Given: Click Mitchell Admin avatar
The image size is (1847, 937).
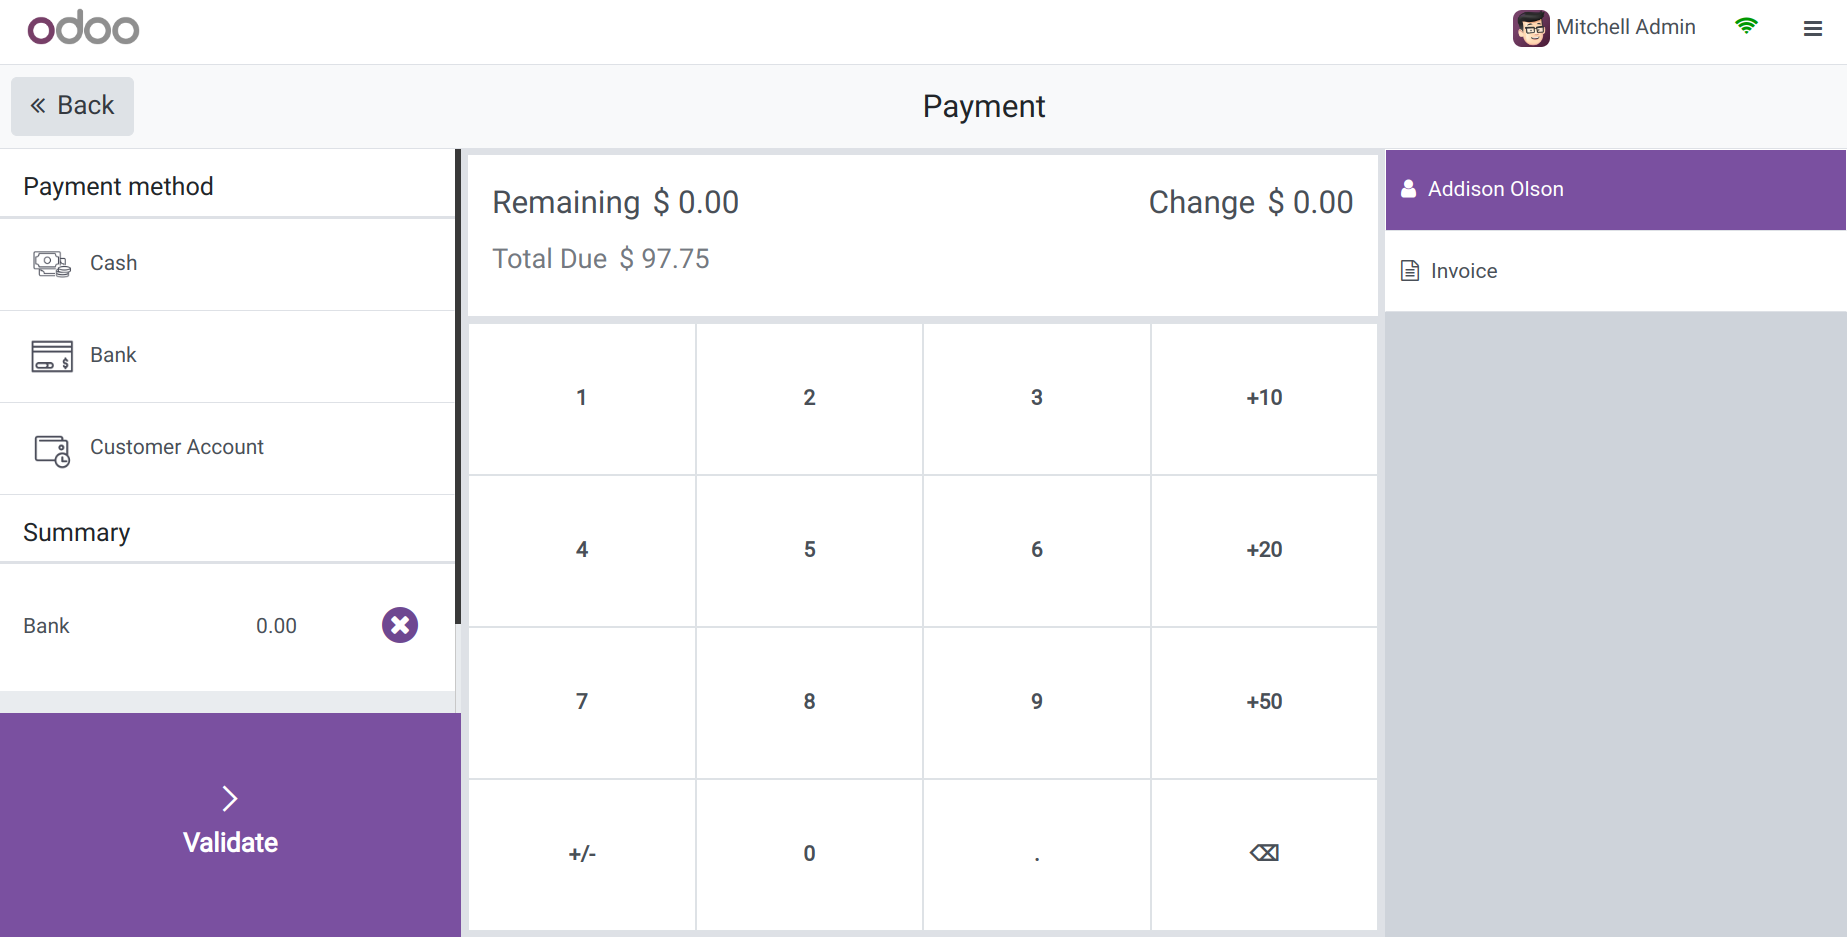Looking at the screenshot, I should 1531,28.
